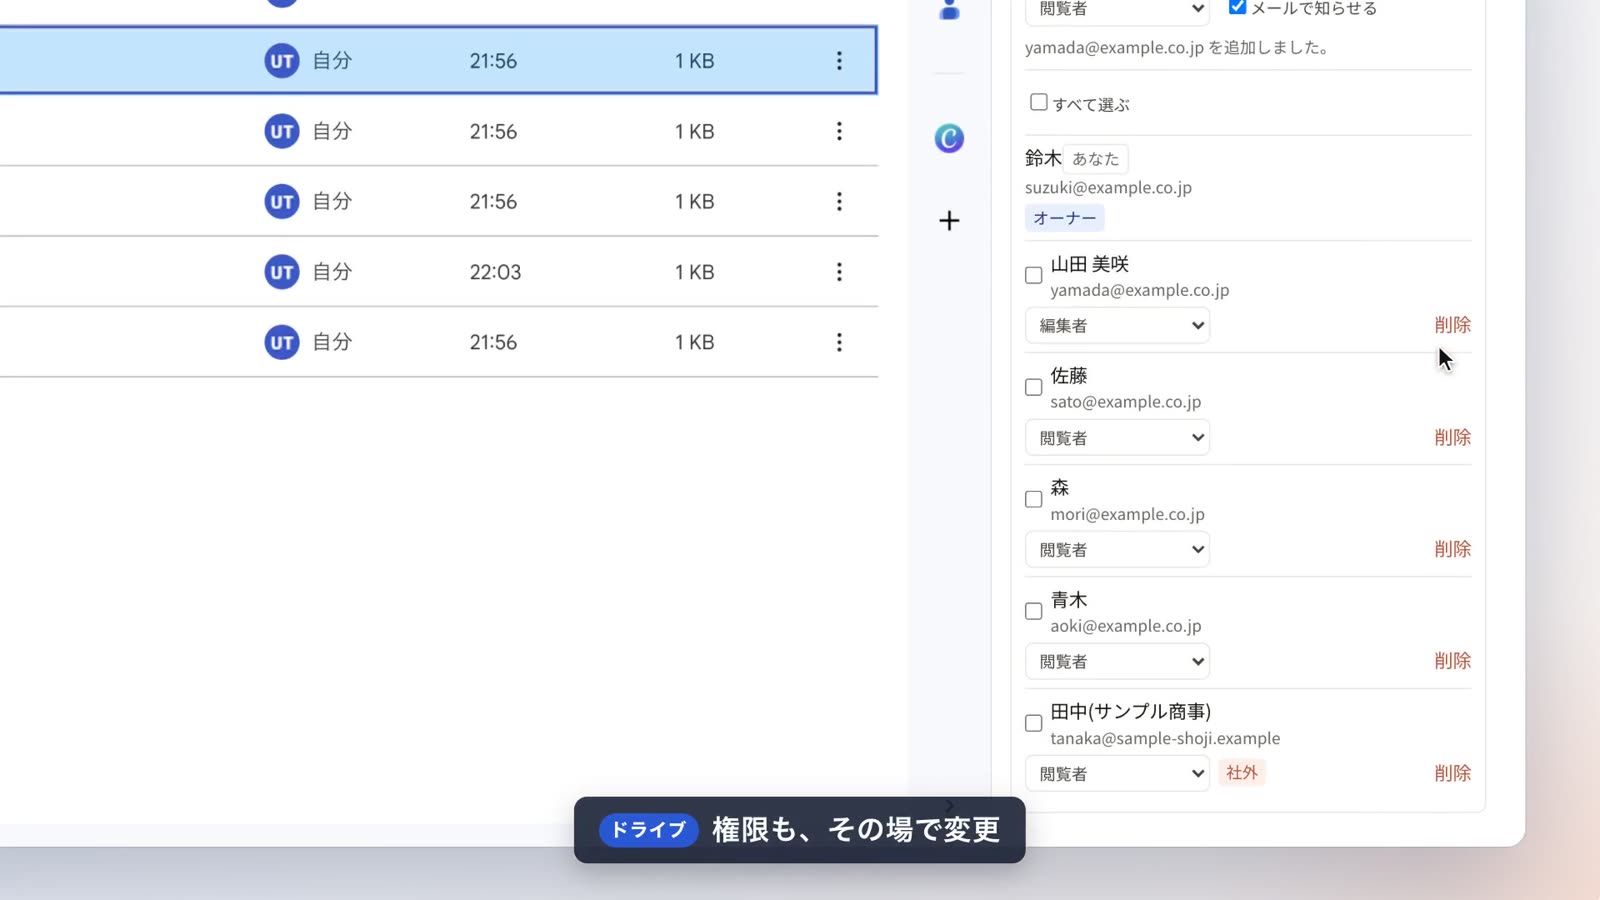The height and width of the screenshot is (900, 1600).
Task: Click the 22:03 modified time cell
Action: coord(495,272)
